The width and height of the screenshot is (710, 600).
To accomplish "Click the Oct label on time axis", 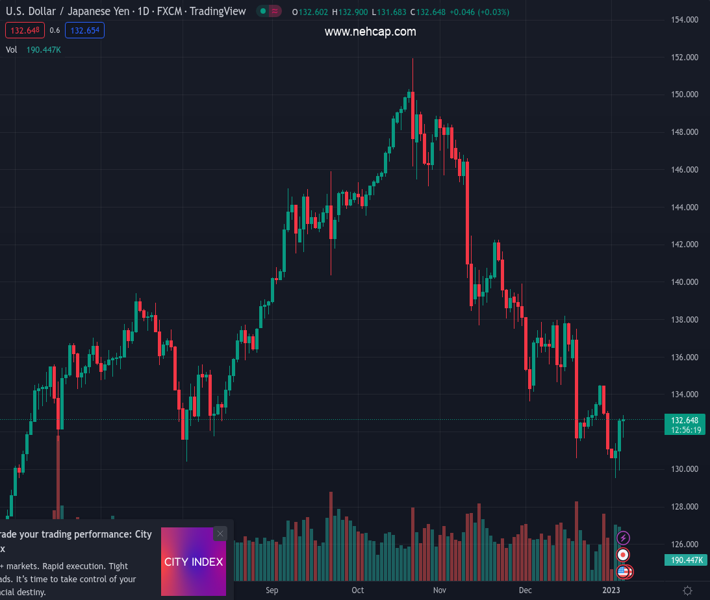I will click(358, 591).
